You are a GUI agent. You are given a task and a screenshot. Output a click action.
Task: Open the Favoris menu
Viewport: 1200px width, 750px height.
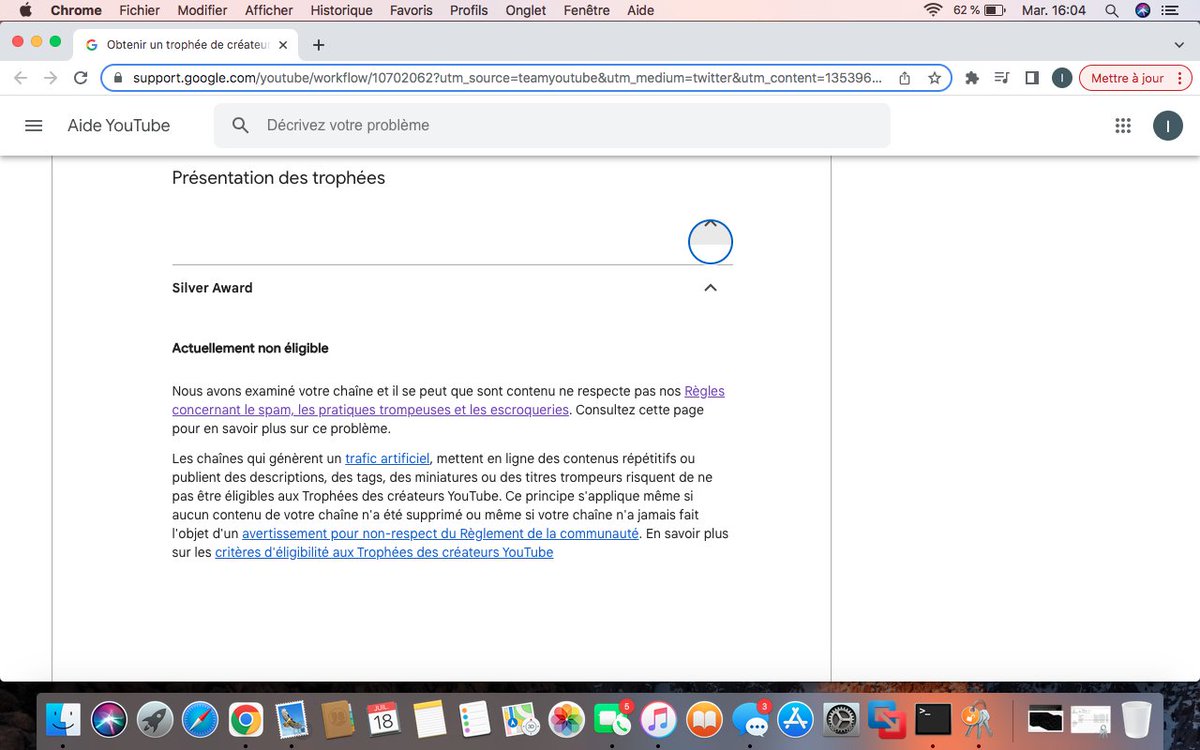(411, 10)
